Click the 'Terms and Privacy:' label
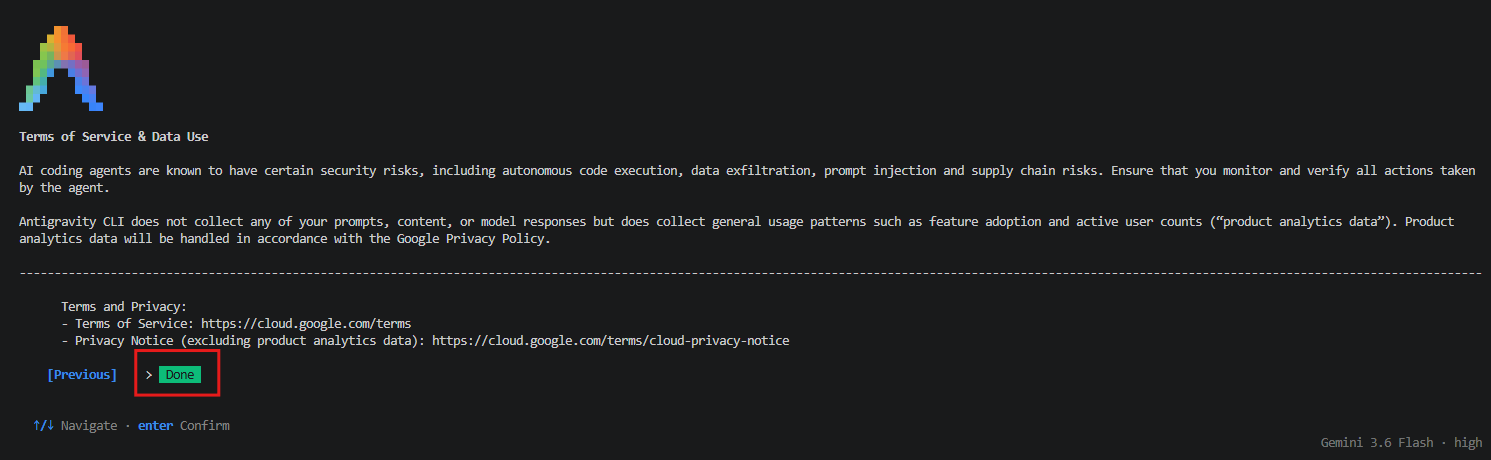Image resolution: width=1491 pixels, height=460 pixels. coord(124,307)
